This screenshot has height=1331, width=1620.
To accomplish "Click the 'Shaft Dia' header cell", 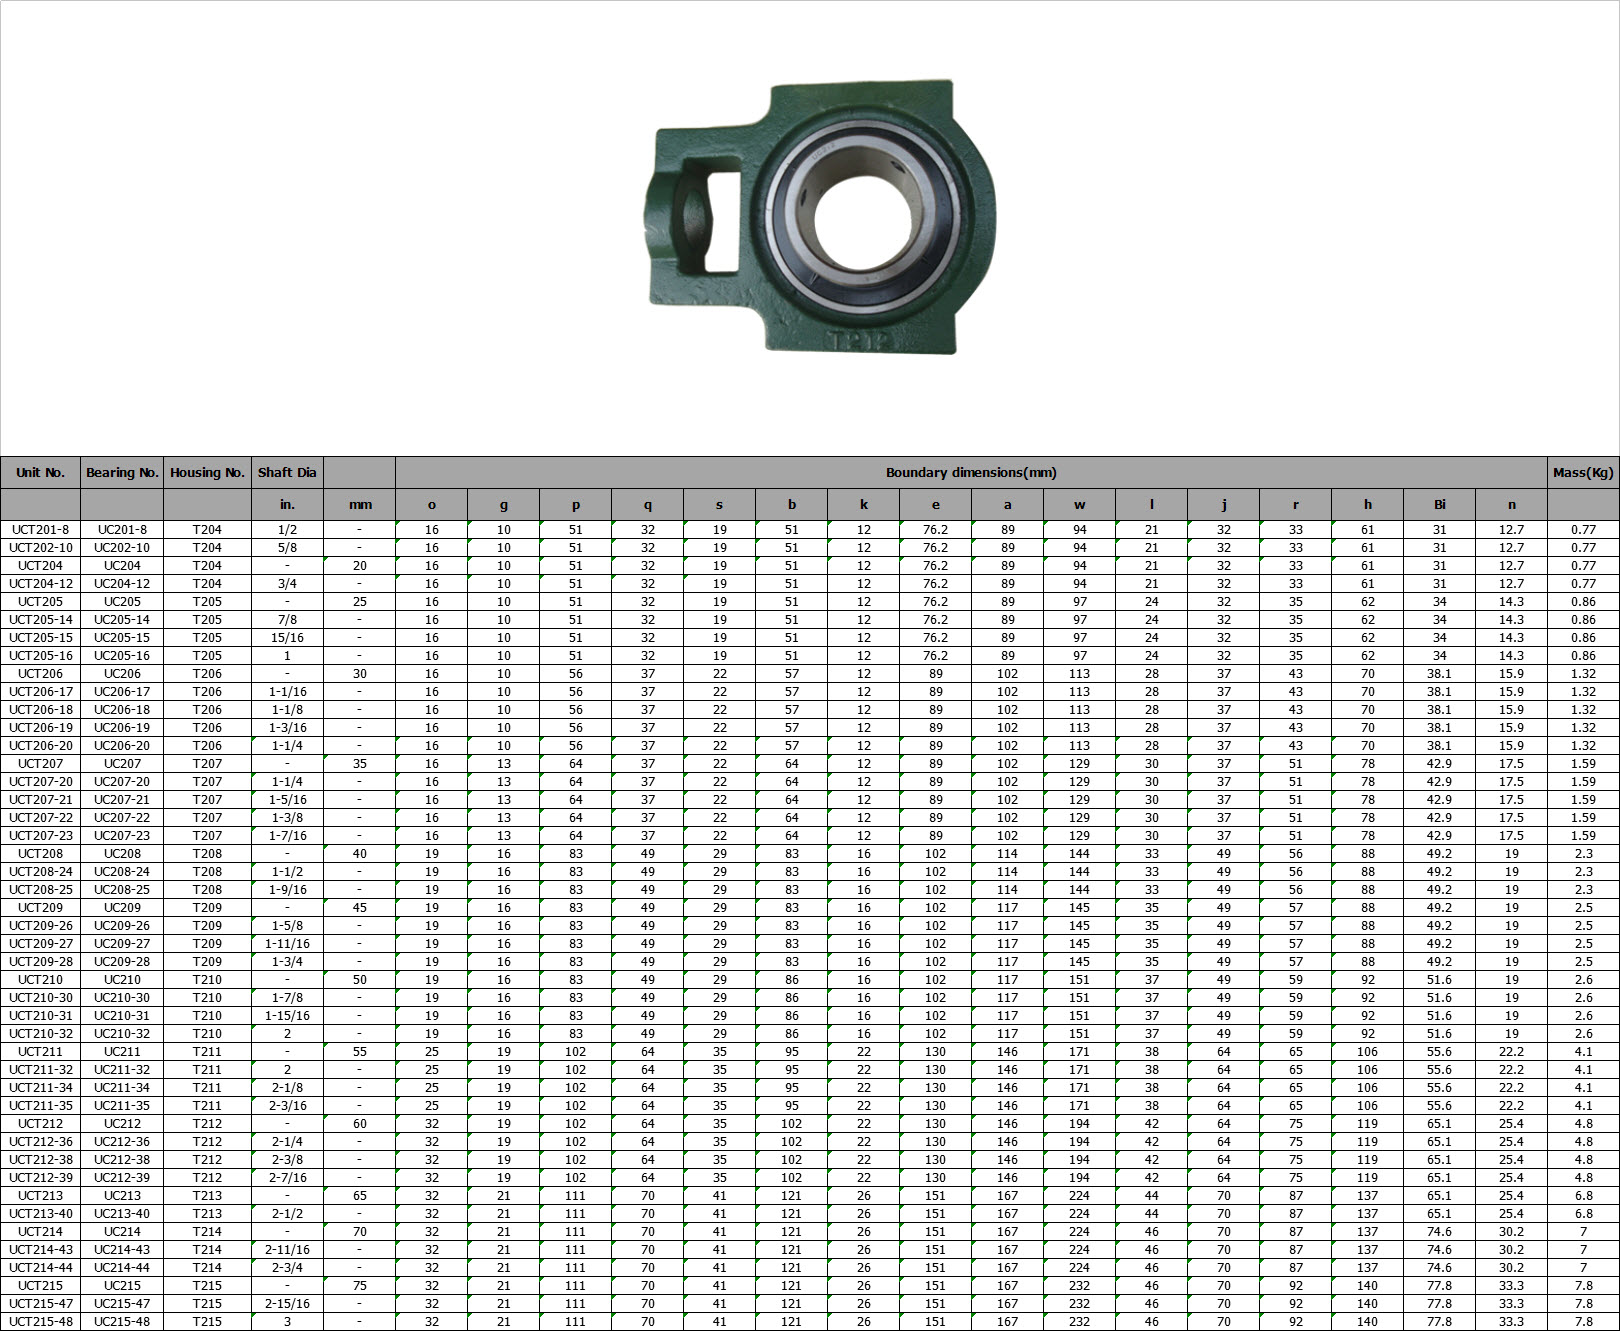I will point(287,473).
